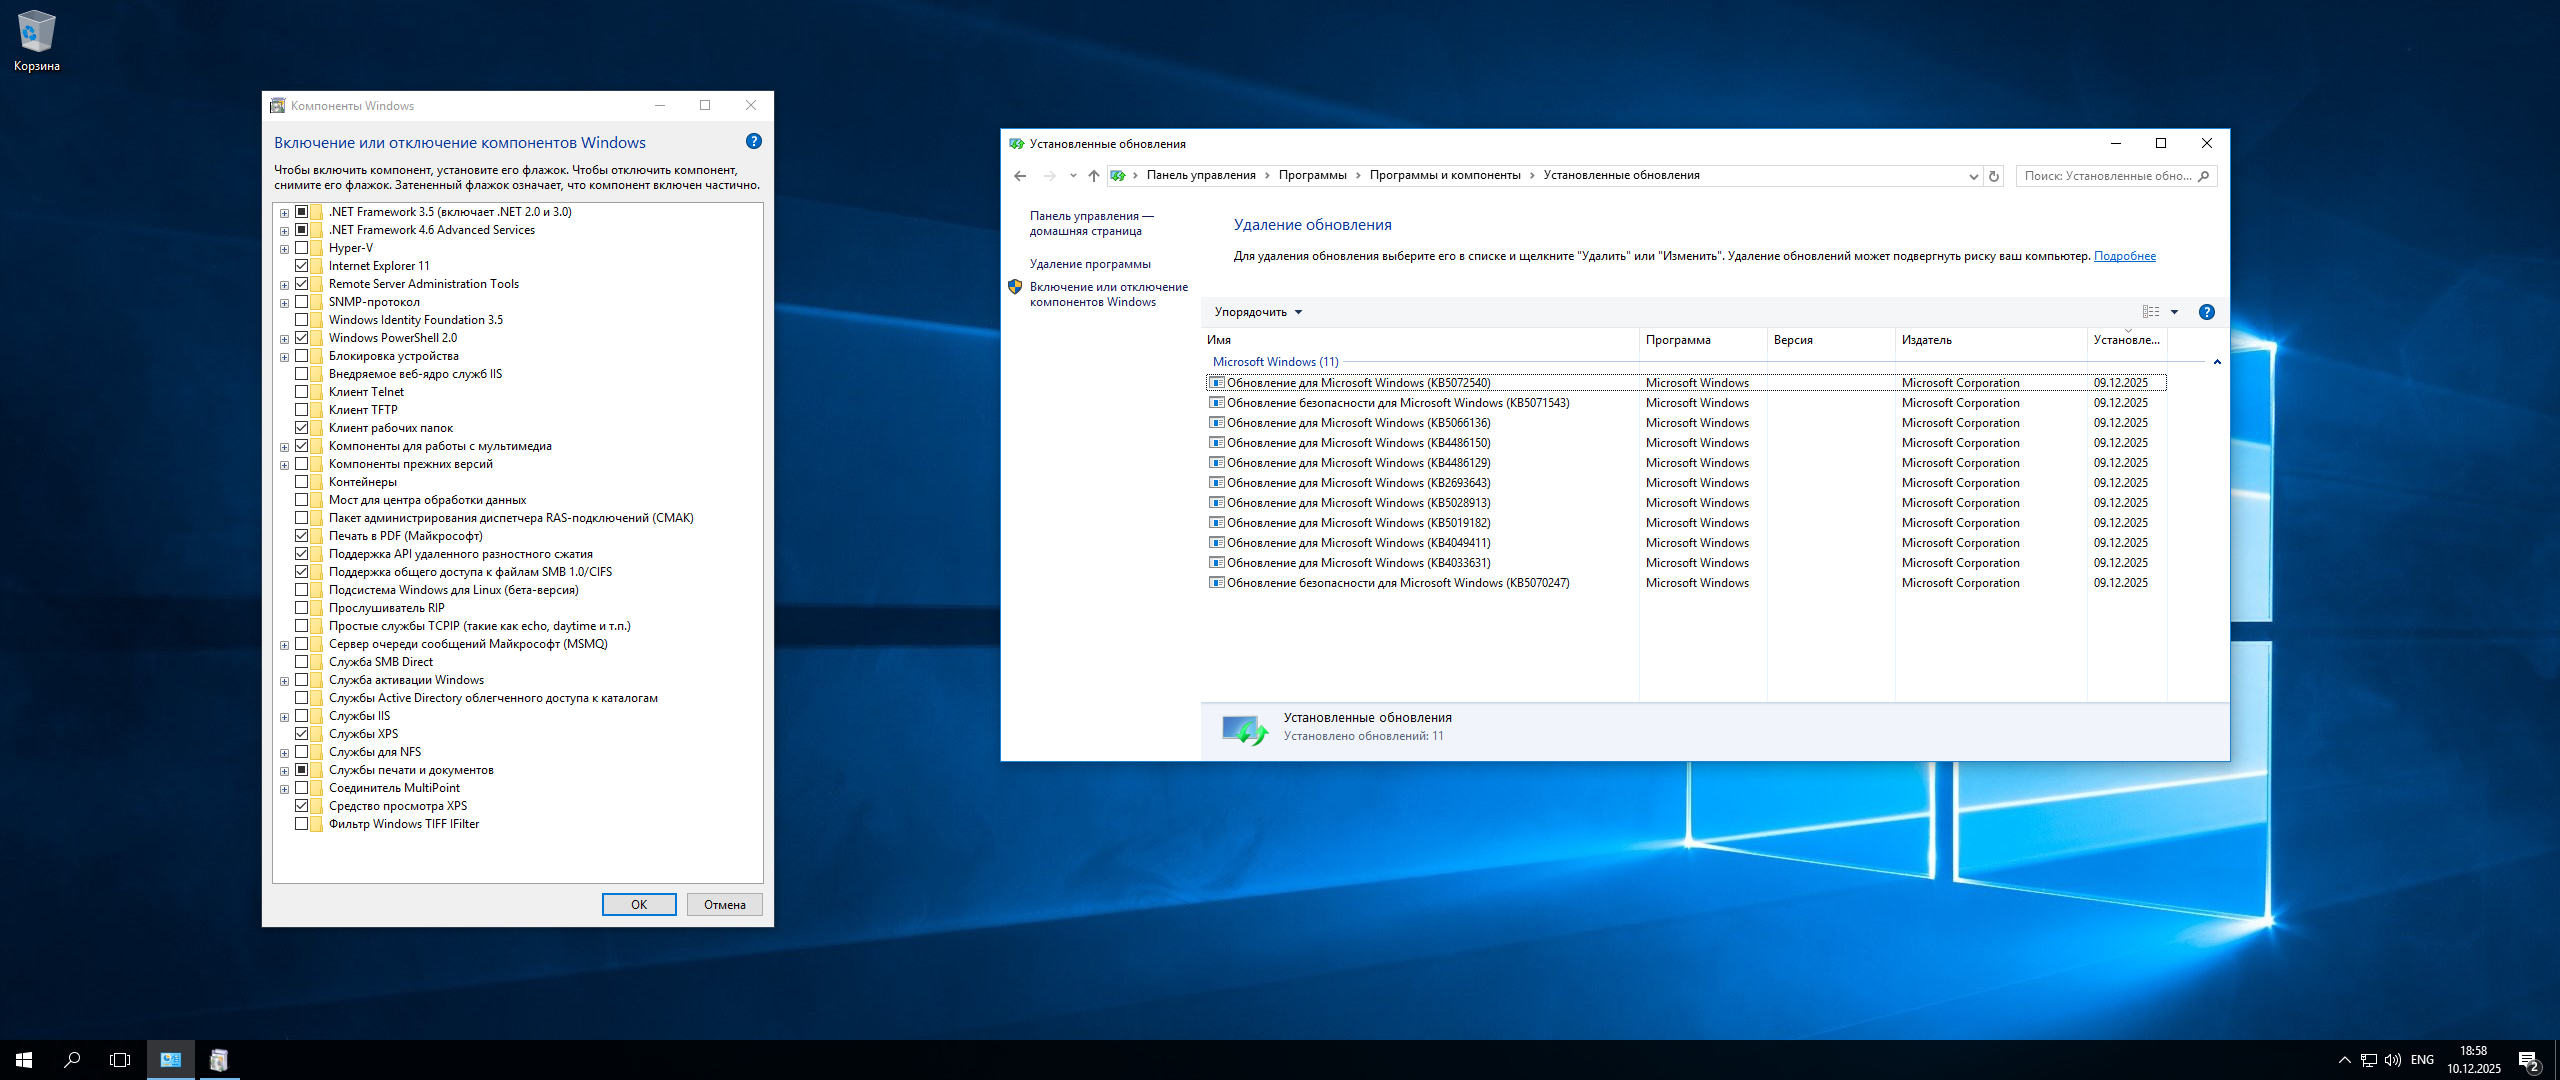Check the Клиент Telnet checkbox
The height and width of the screenshot is (1080, 2560).
tap(301, 392)
